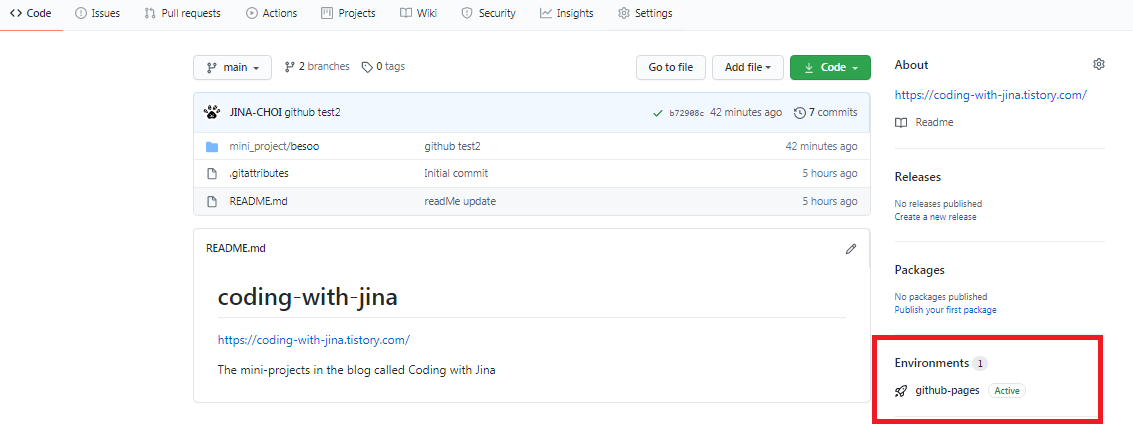
Task: Open the Issues tab
Action: 98,13
